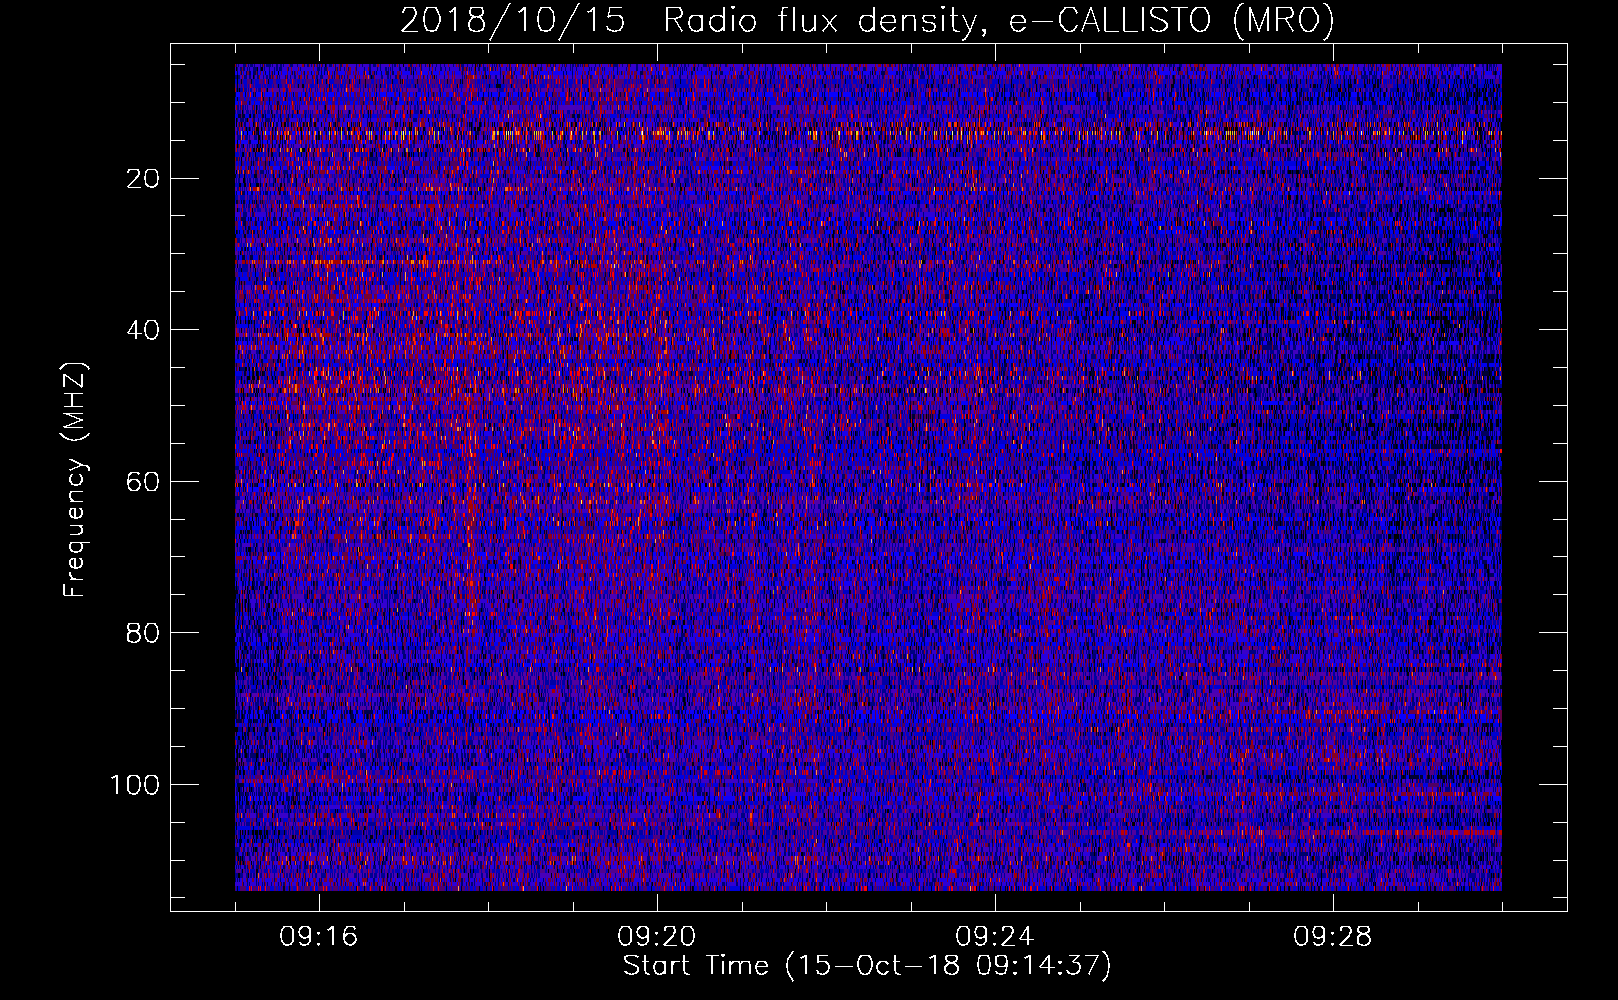Click the '09:28' time axis label
Viewport: 1618px width, 1000px height.
coord(1333,937)
